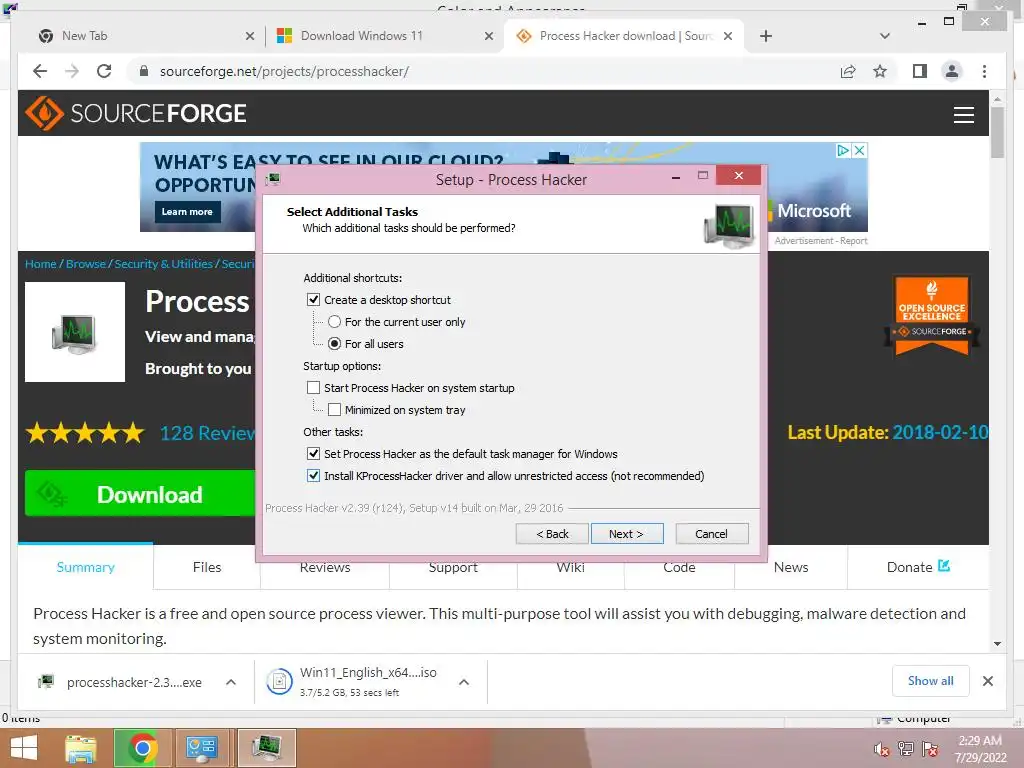This screenshot has height=768, width=1024.
Task: Select For all users radio button
Action: tap(334, 344)
